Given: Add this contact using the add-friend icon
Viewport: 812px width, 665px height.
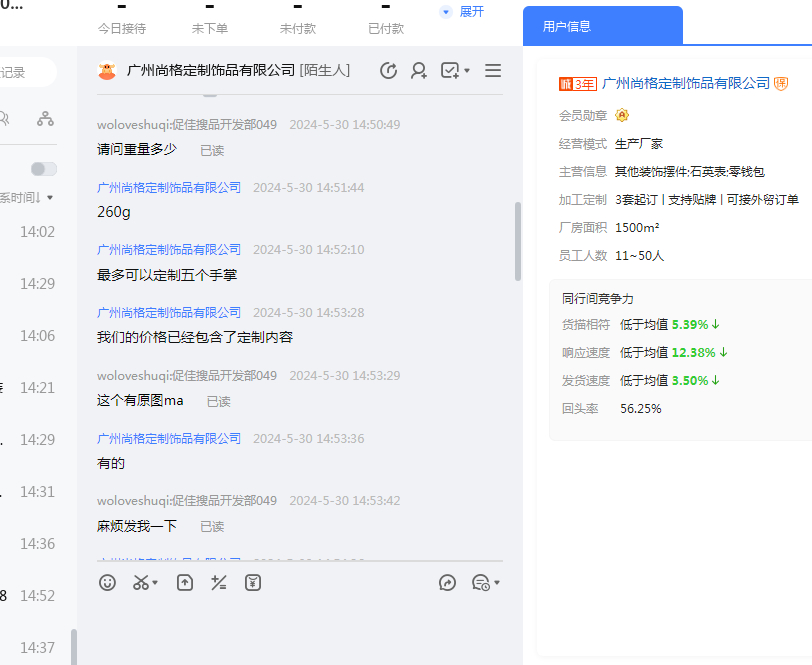Looking at the screenshot, I should (x=419, y=70).
